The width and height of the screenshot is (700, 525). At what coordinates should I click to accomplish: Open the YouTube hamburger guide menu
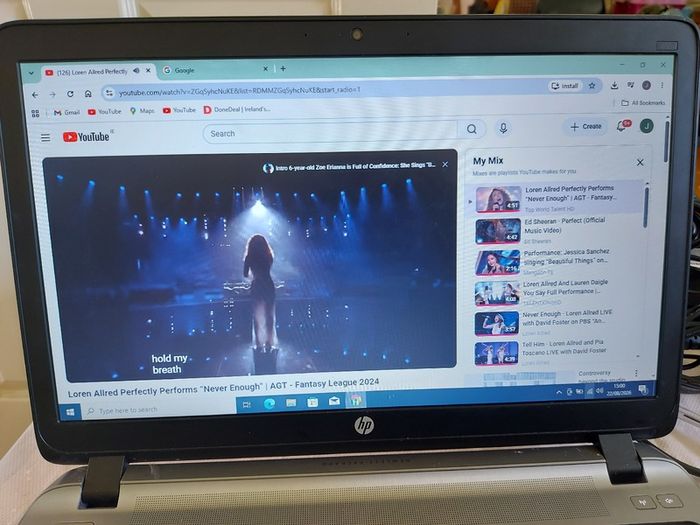[x=46, y=138]
